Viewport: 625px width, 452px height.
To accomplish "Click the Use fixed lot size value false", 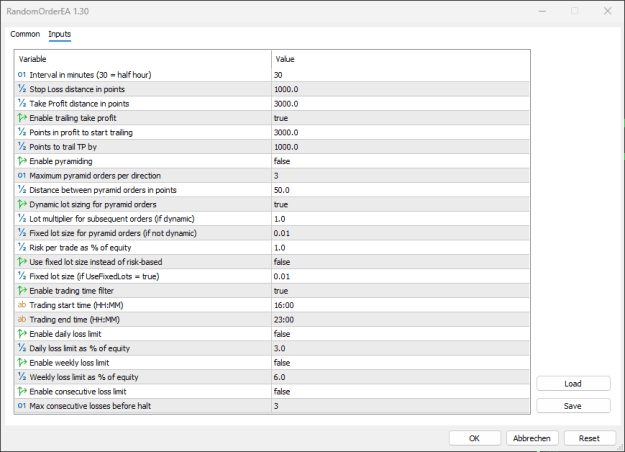I will coord(282,262).
